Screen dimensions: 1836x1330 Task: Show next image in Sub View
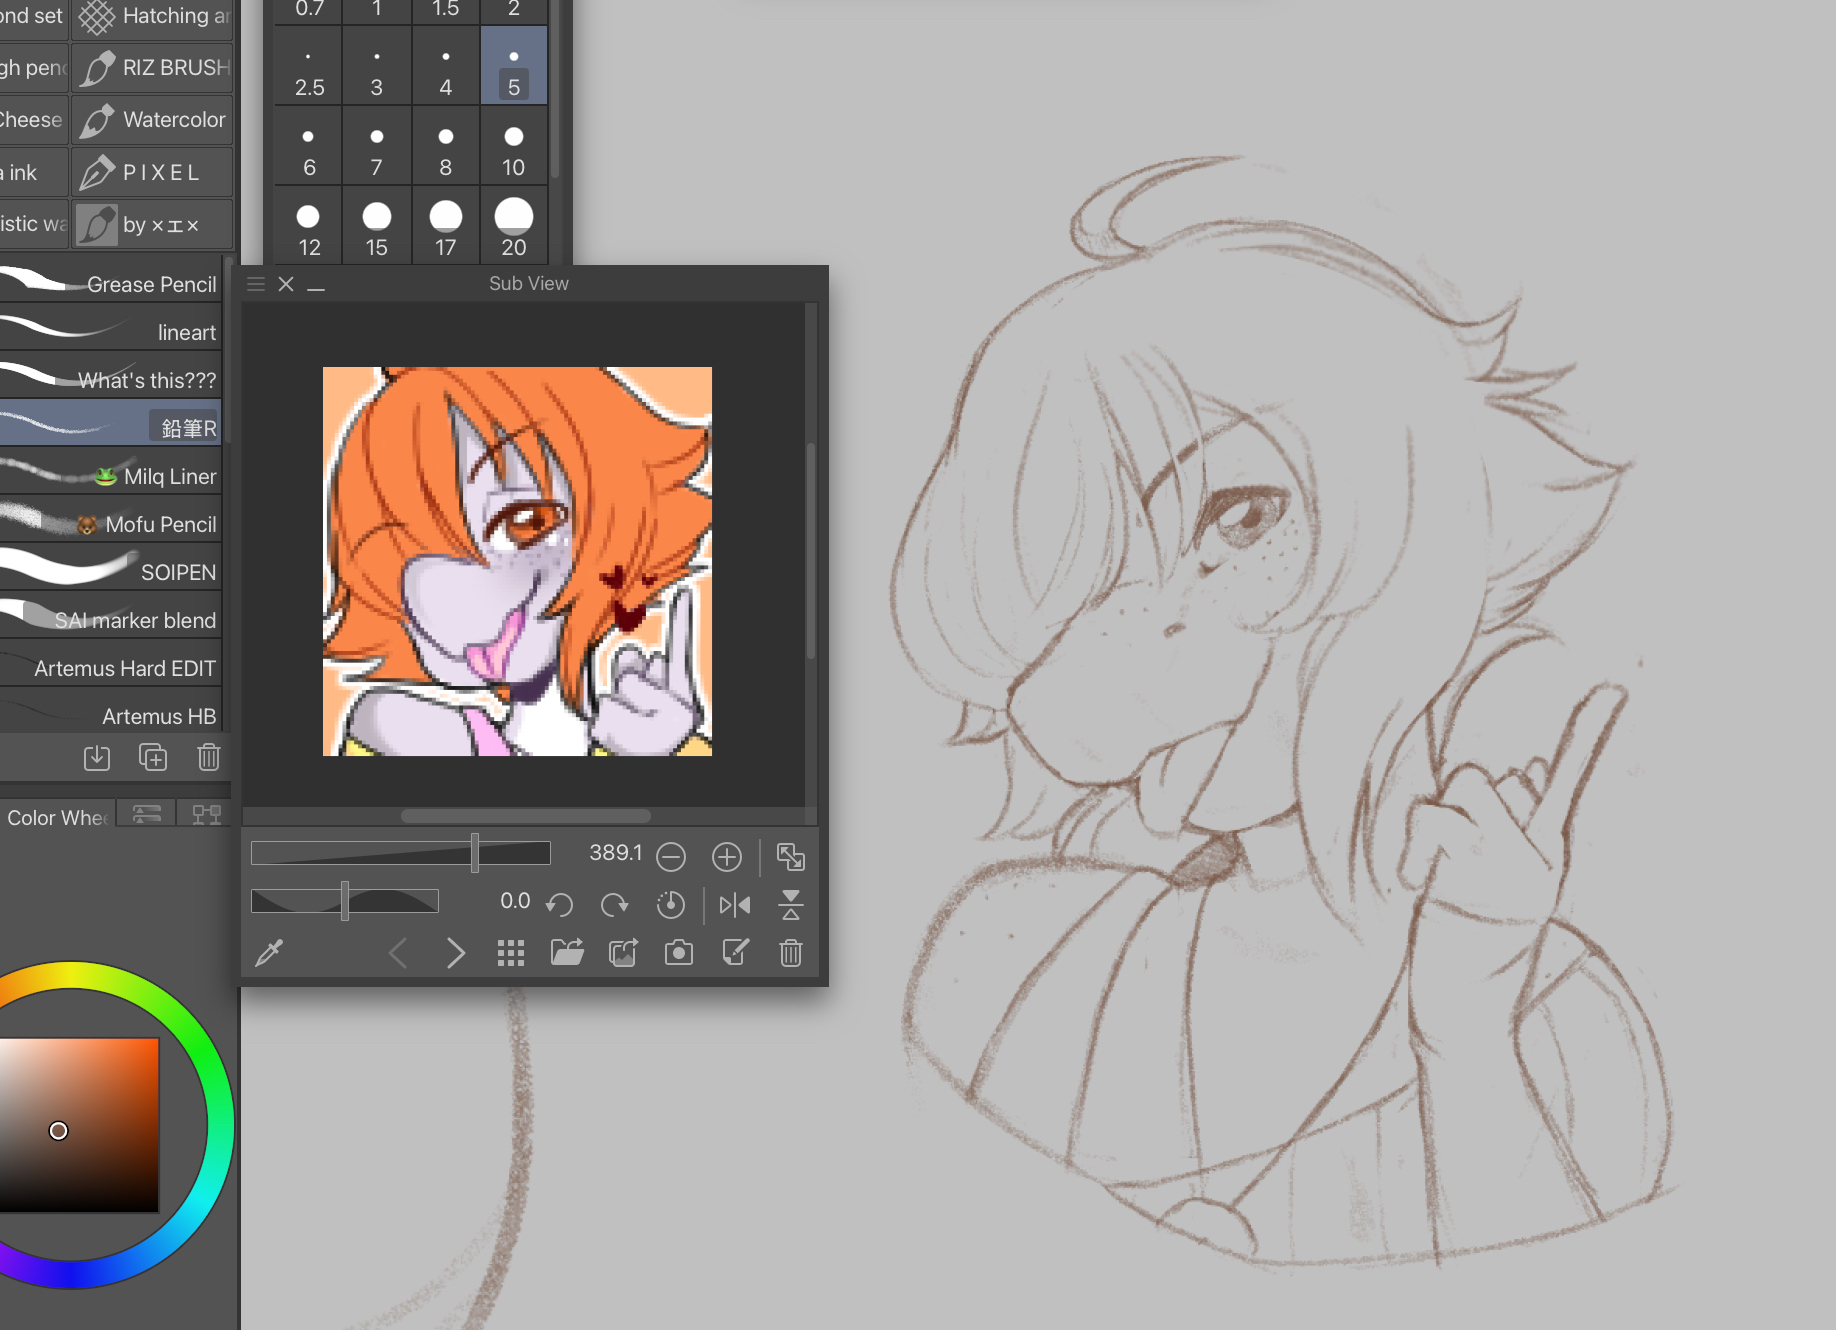coord(456,953)
